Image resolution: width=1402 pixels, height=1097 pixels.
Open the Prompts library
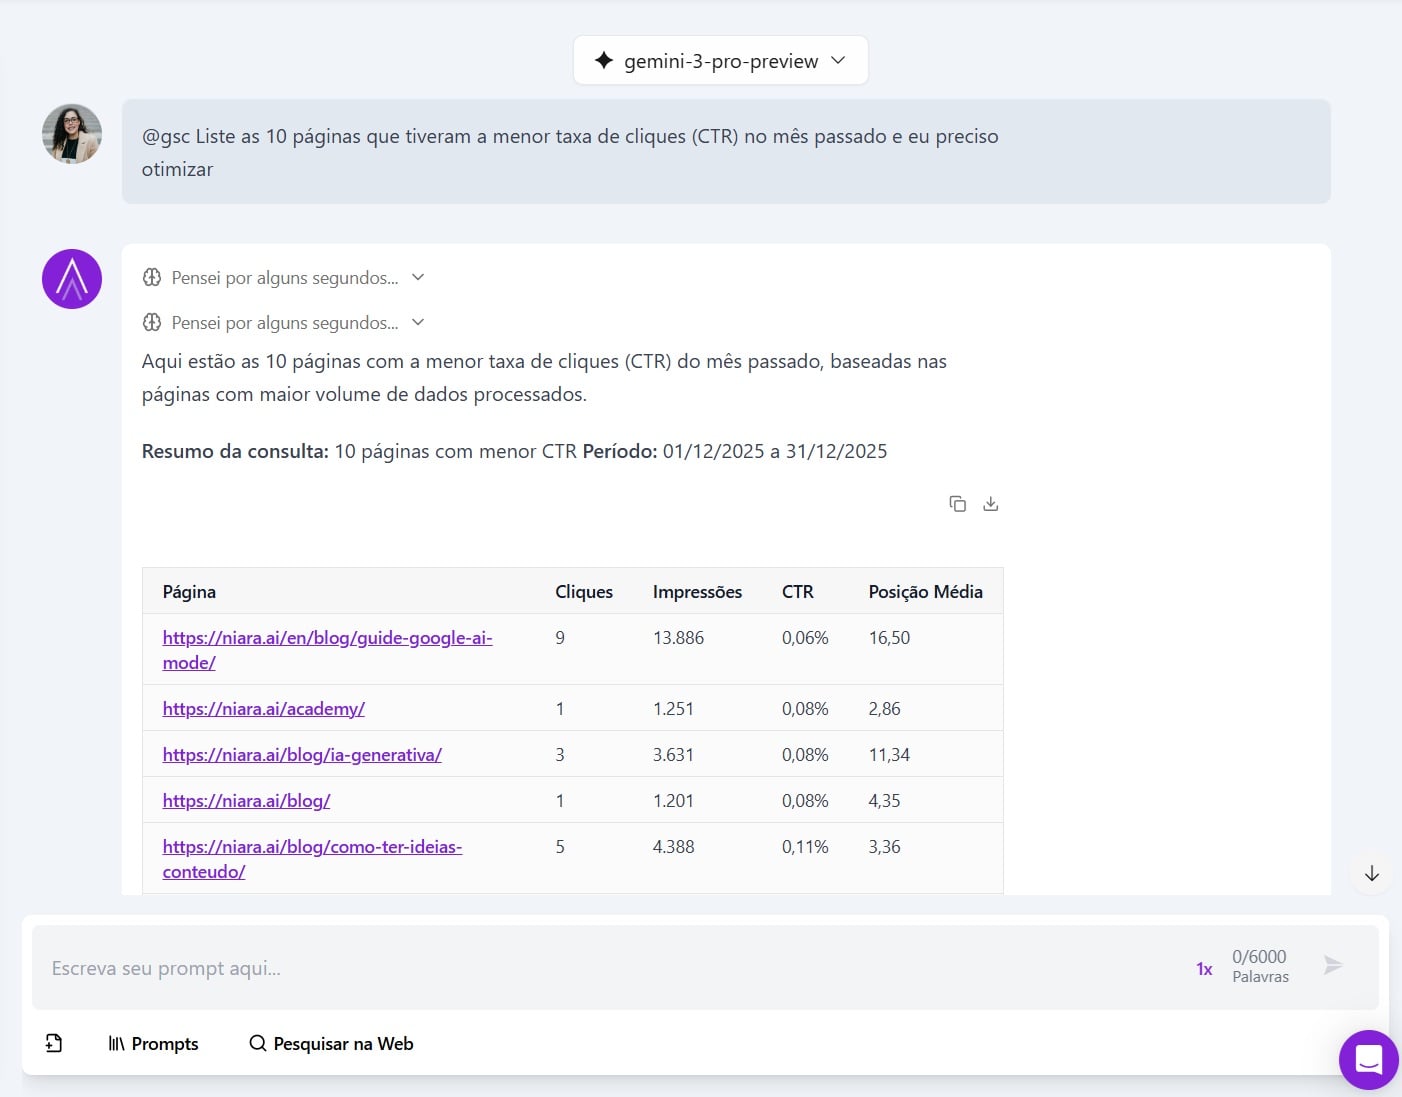click(x=153, y=1044)
